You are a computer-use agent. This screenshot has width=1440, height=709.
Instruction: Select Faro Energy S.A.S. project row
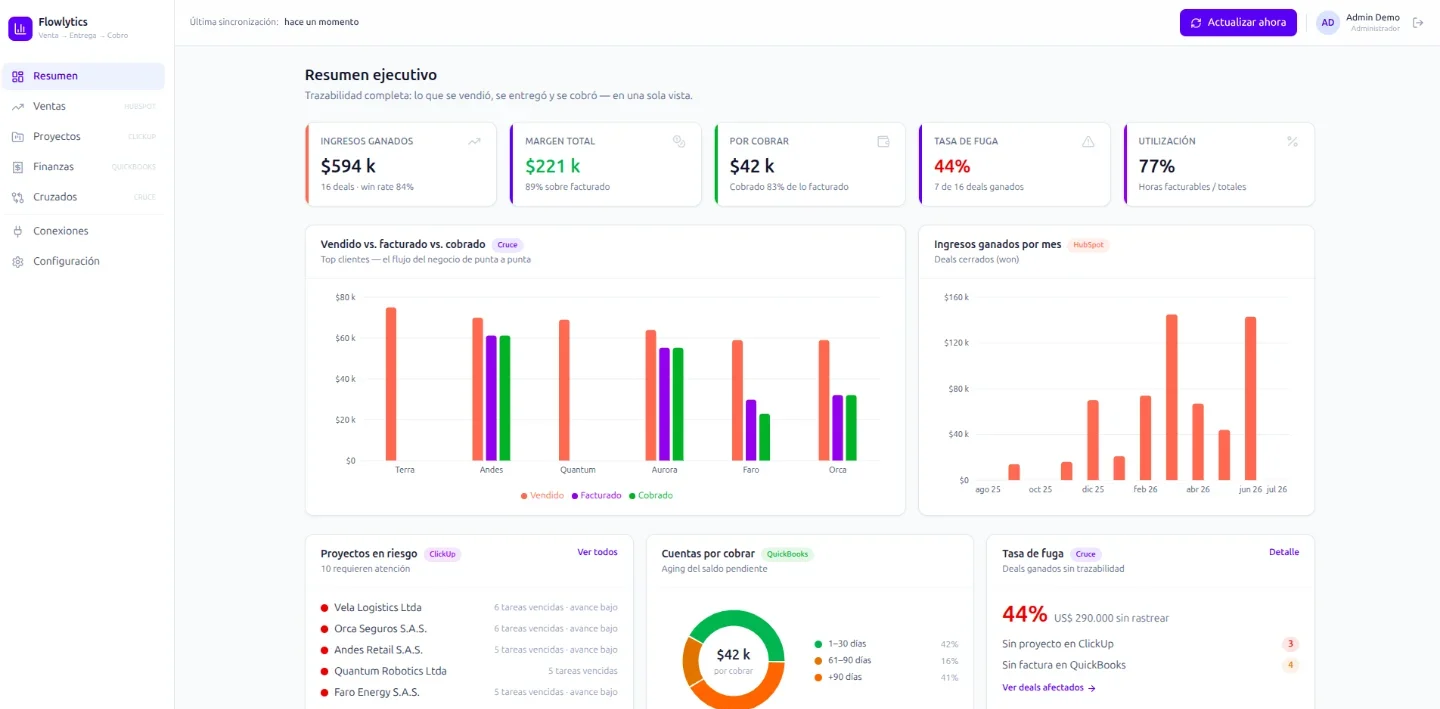pyautogui.click(x=469, y=692)
